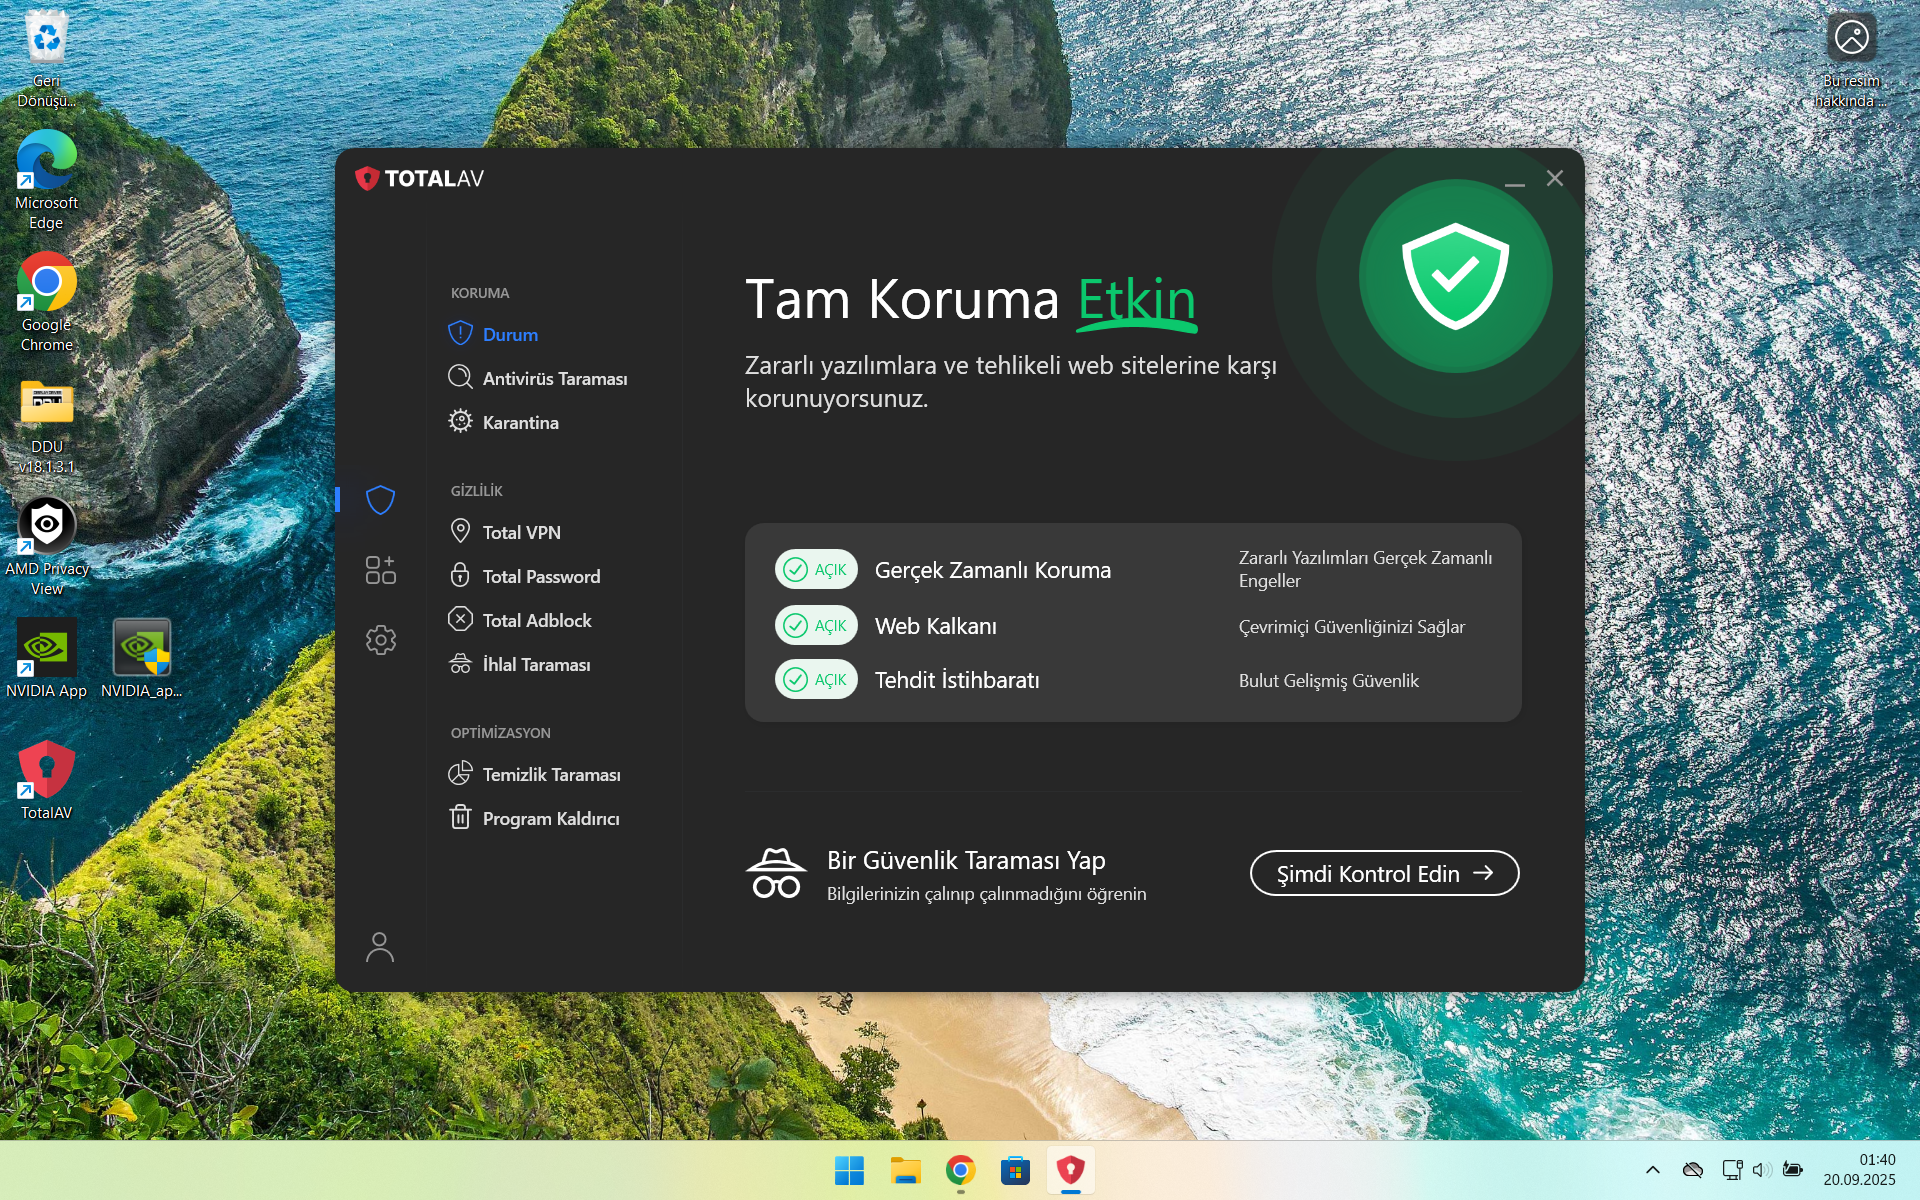Viewport: 1920px width, 1200px height.
Task: Click the Etkin status link
Action: click(1137, 300)
